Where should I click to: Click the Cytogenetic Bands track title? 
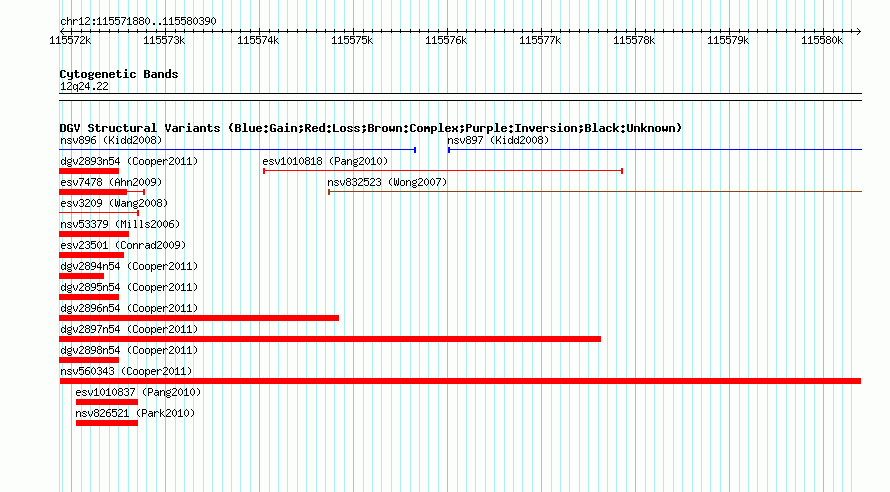[119, 74]
